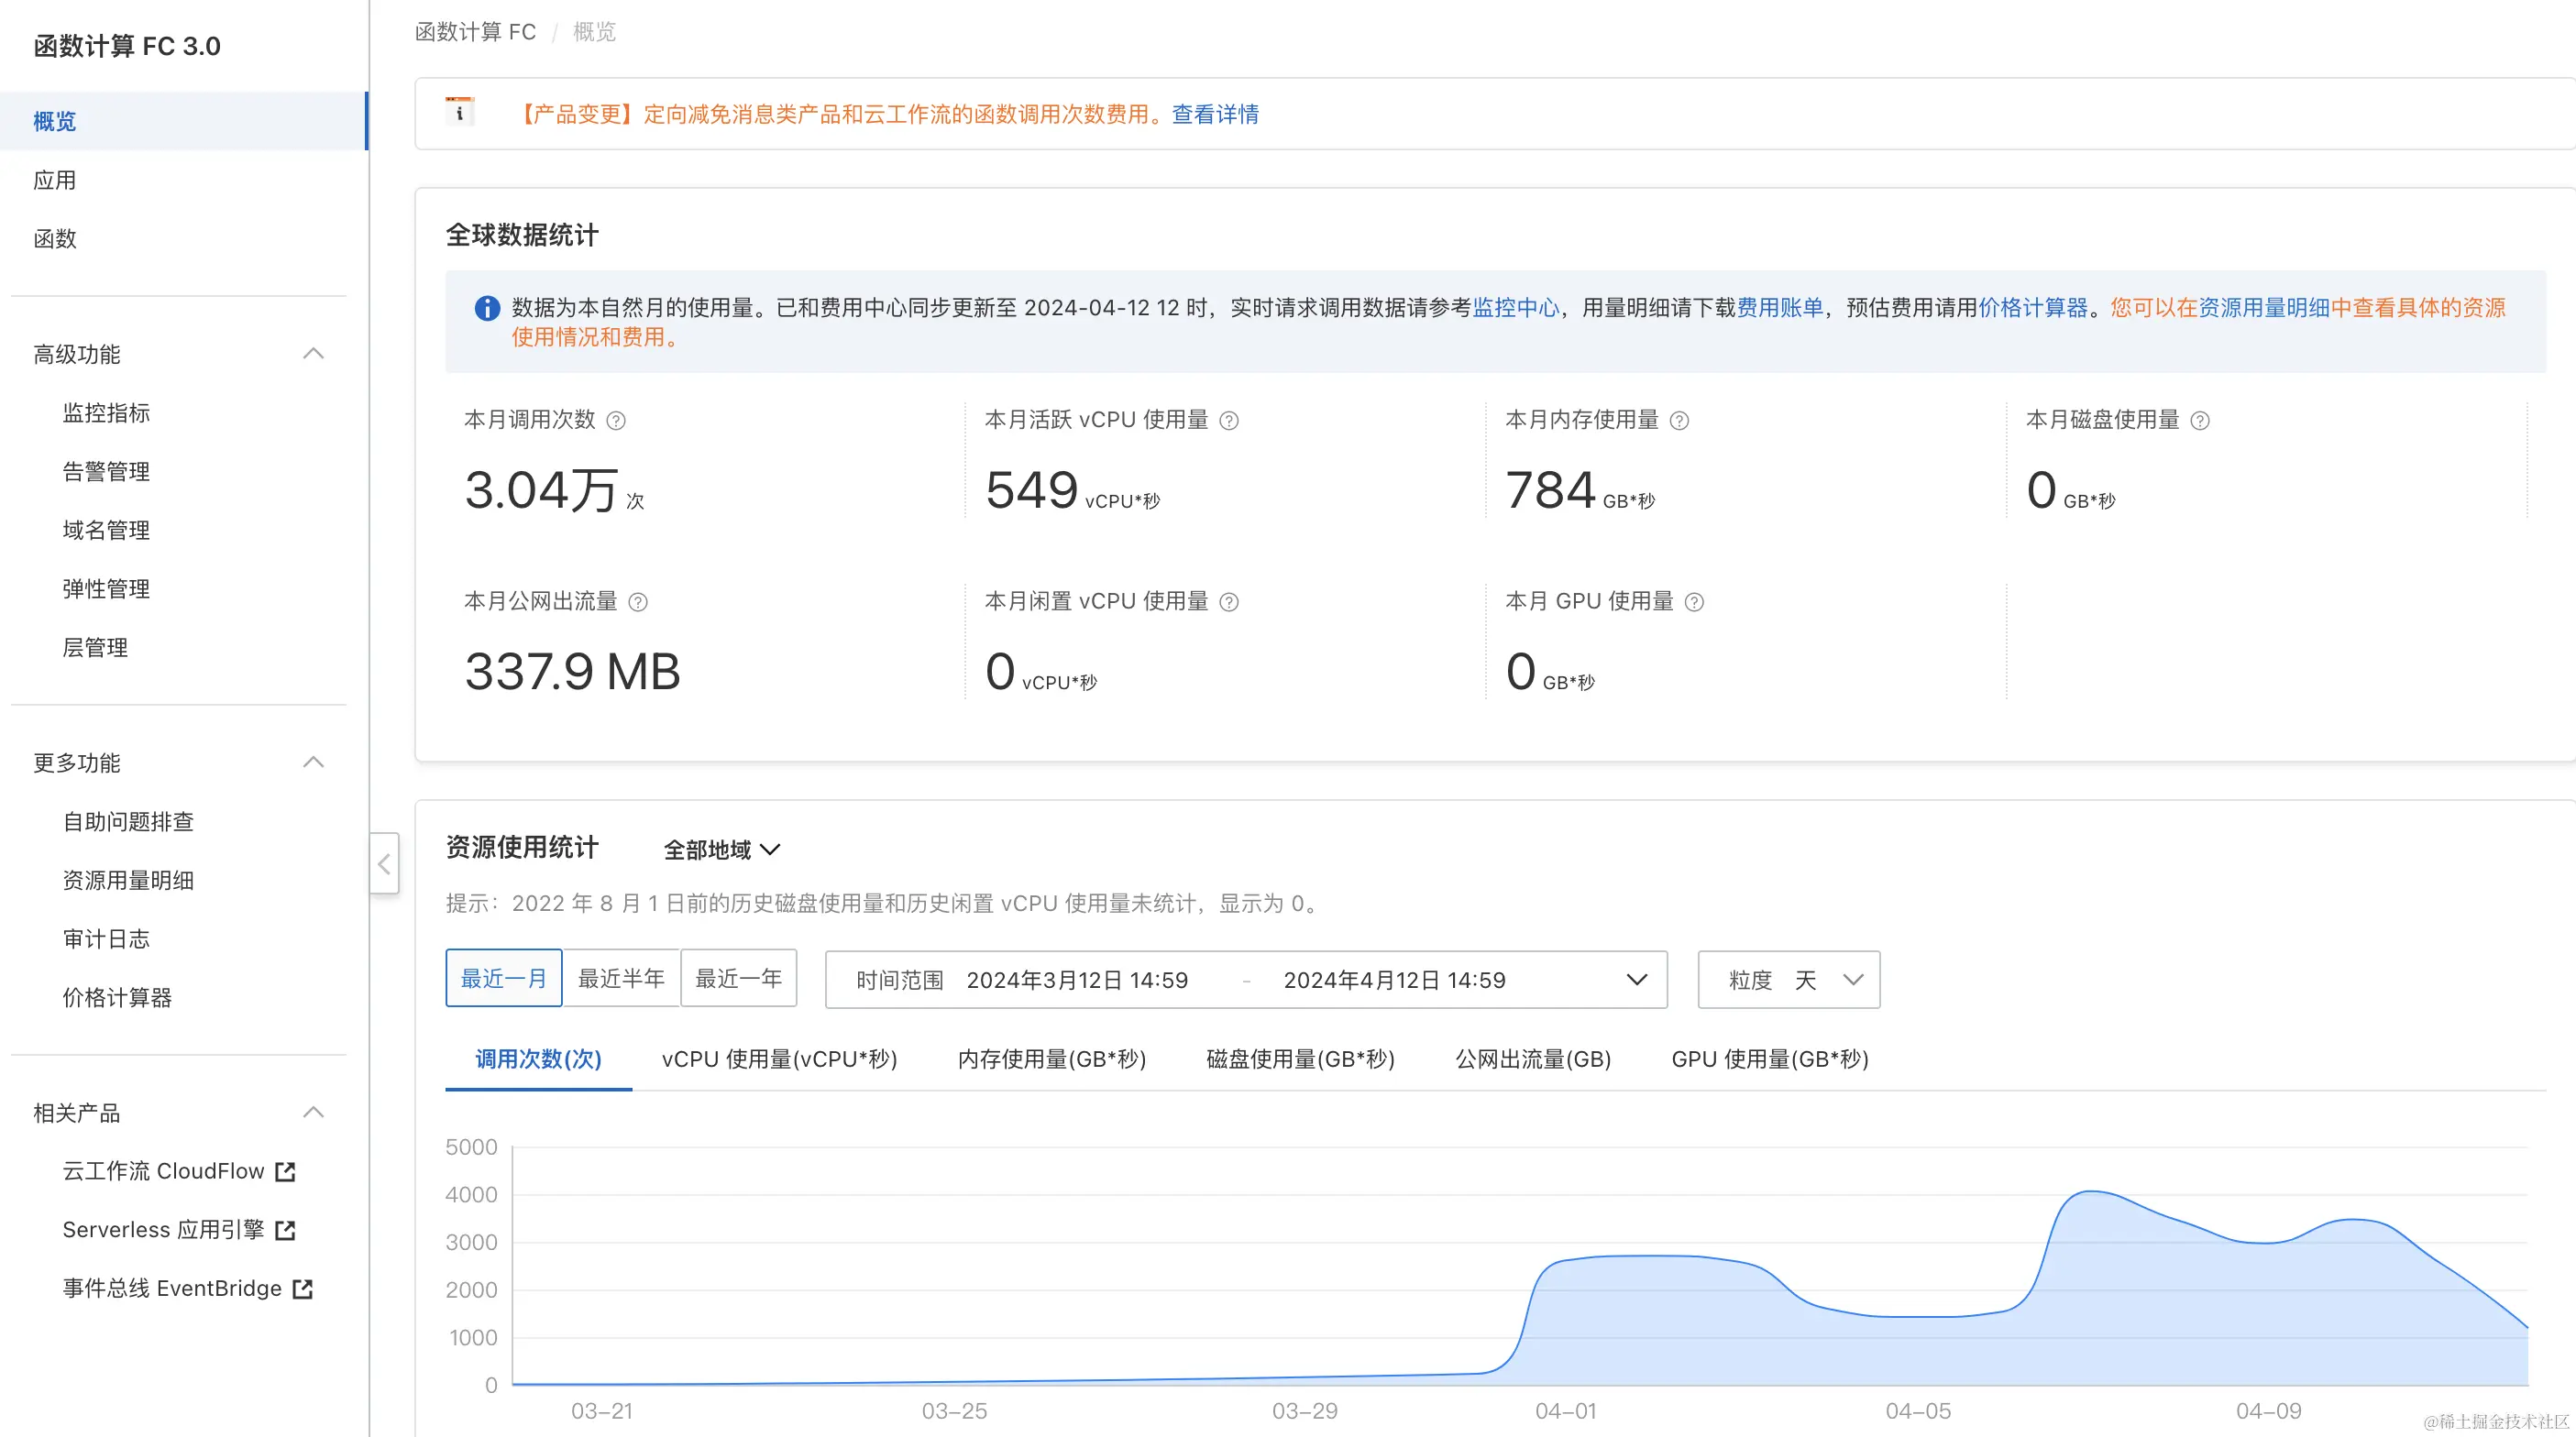Open the 粒度 granularity dropdown

pyautogui.click(x=1789, y=980)
